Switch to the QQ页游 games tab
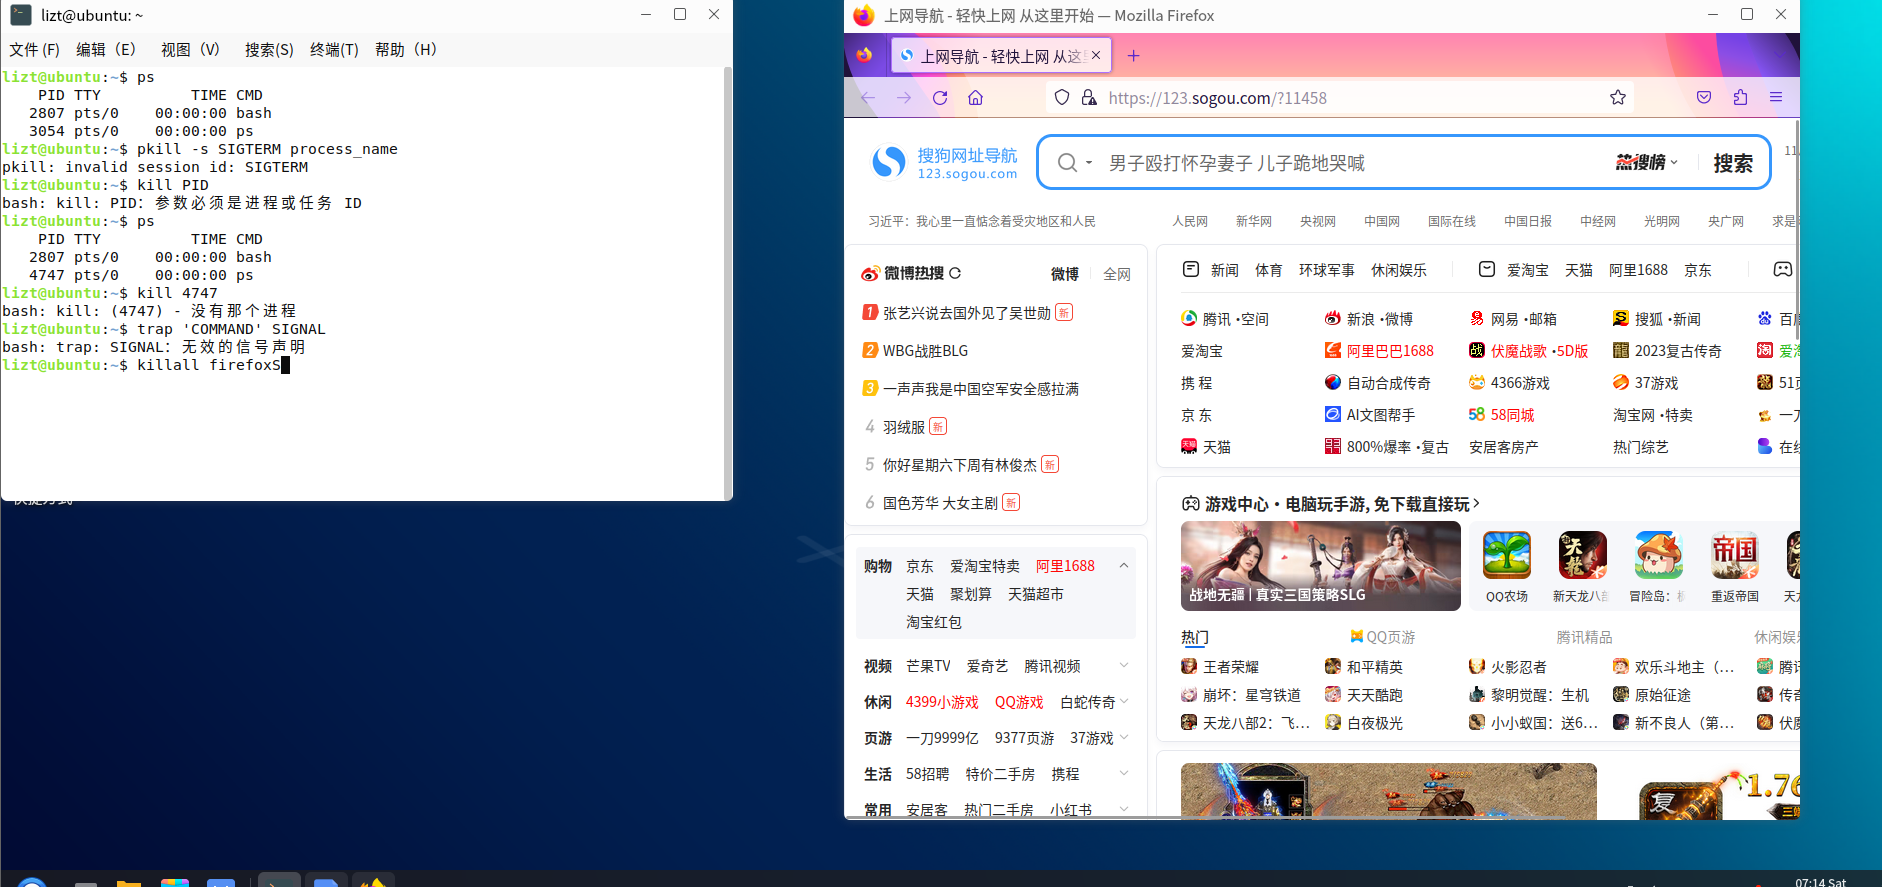Screen dimensions: 1882x887 coord(1383,637)
